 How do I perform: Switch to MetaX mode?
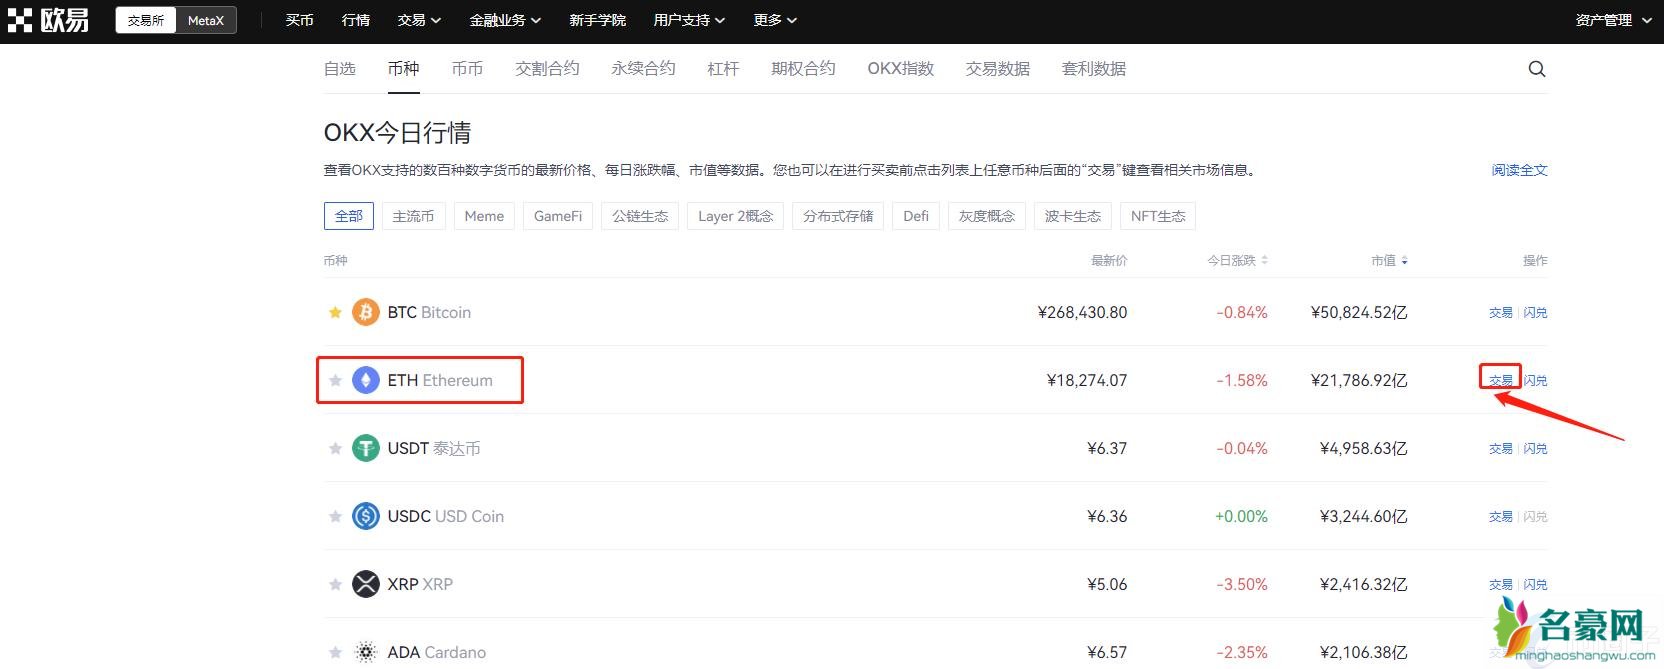(206, 20)
